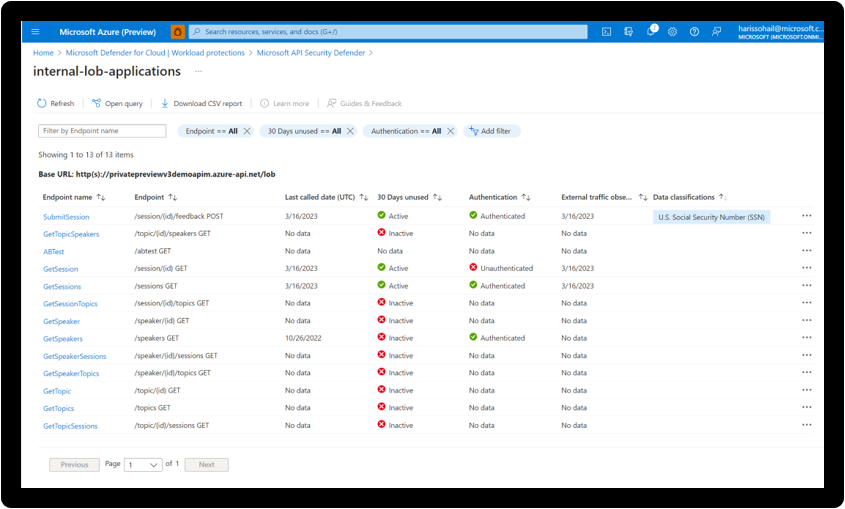Open the ellipsis next to the internal-lob-applications title

click(198, 71)
